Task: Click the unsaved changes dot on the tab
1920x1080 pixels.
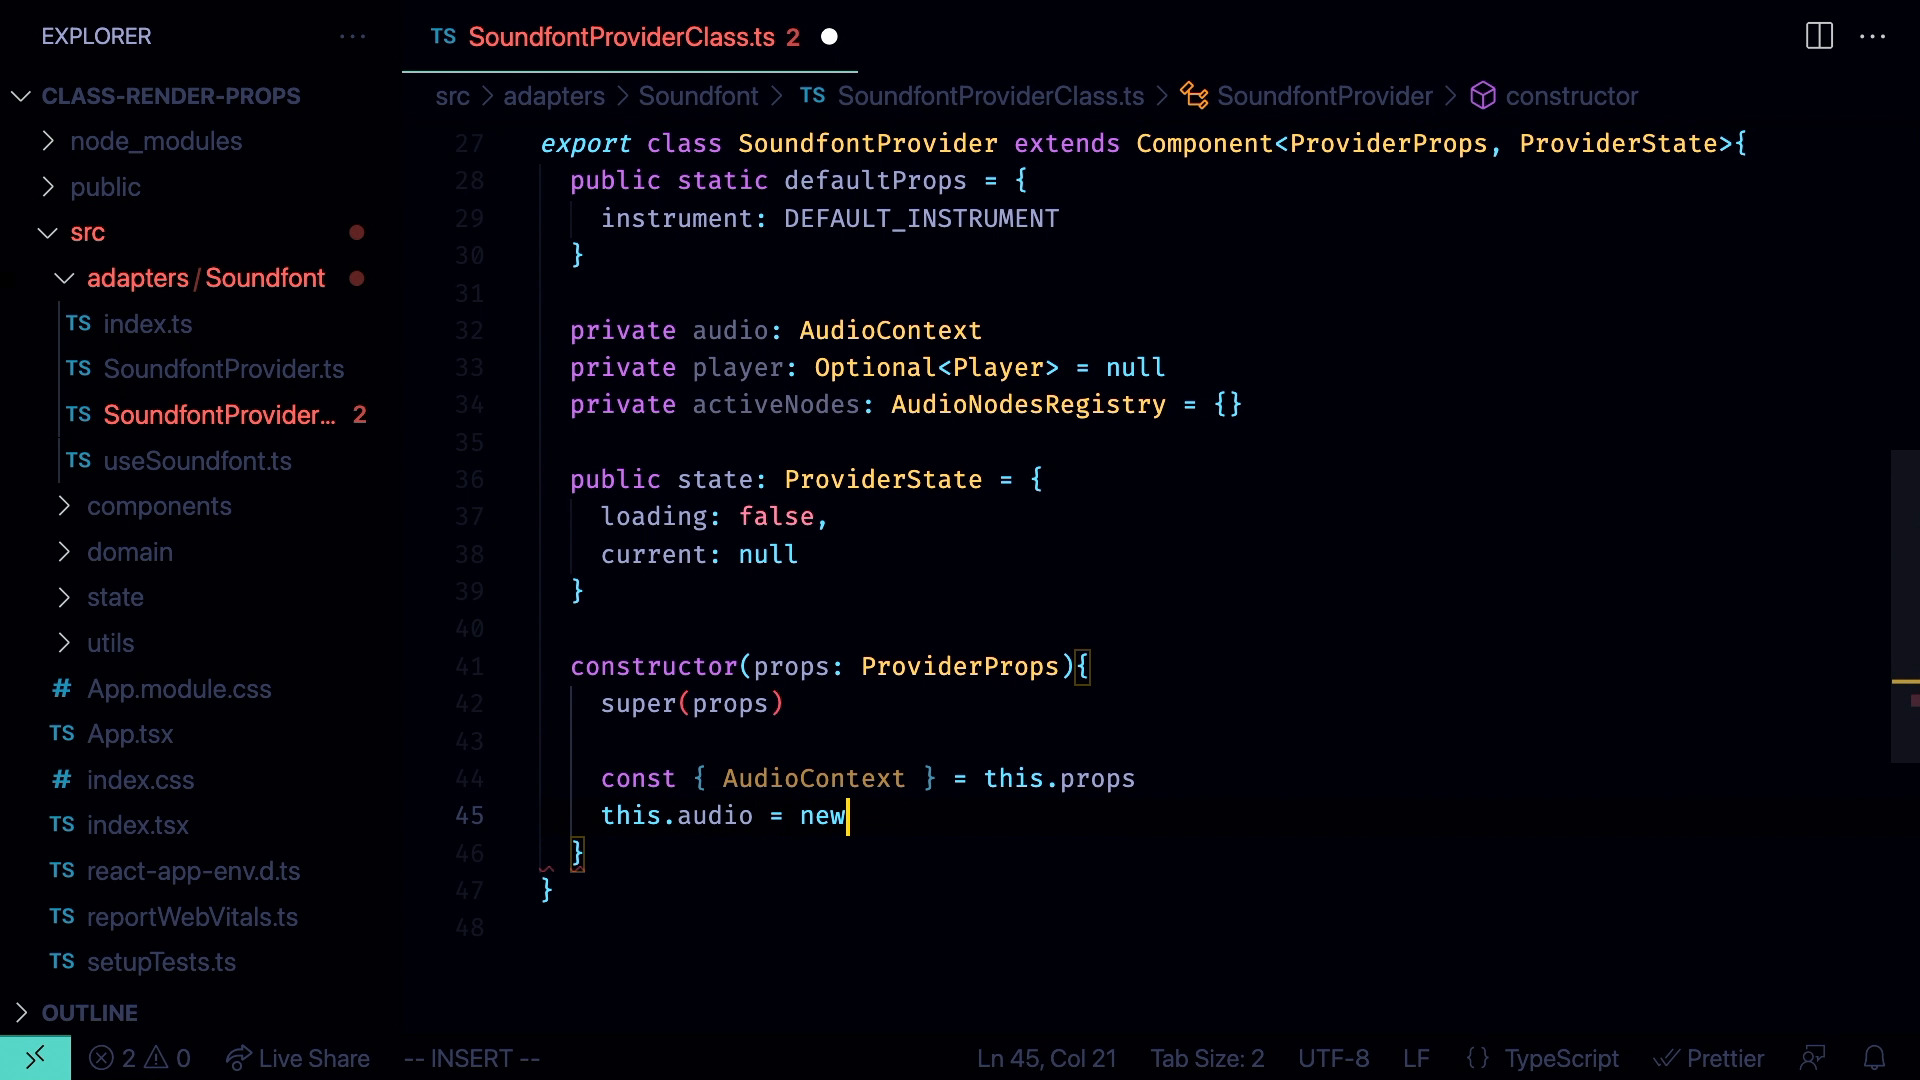Action: pos(829,36)
